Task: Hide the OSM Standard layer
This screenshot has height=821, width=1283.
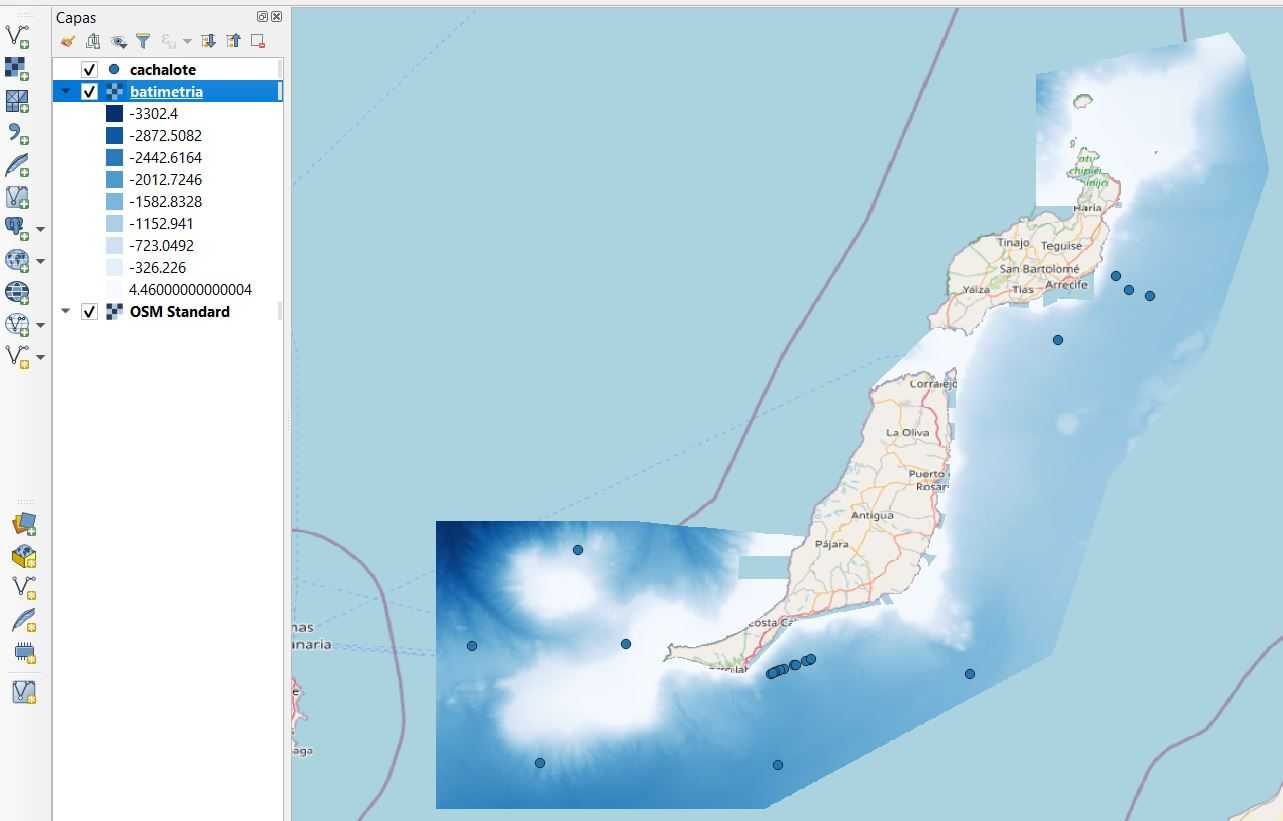Action: [x=89, y=312]
